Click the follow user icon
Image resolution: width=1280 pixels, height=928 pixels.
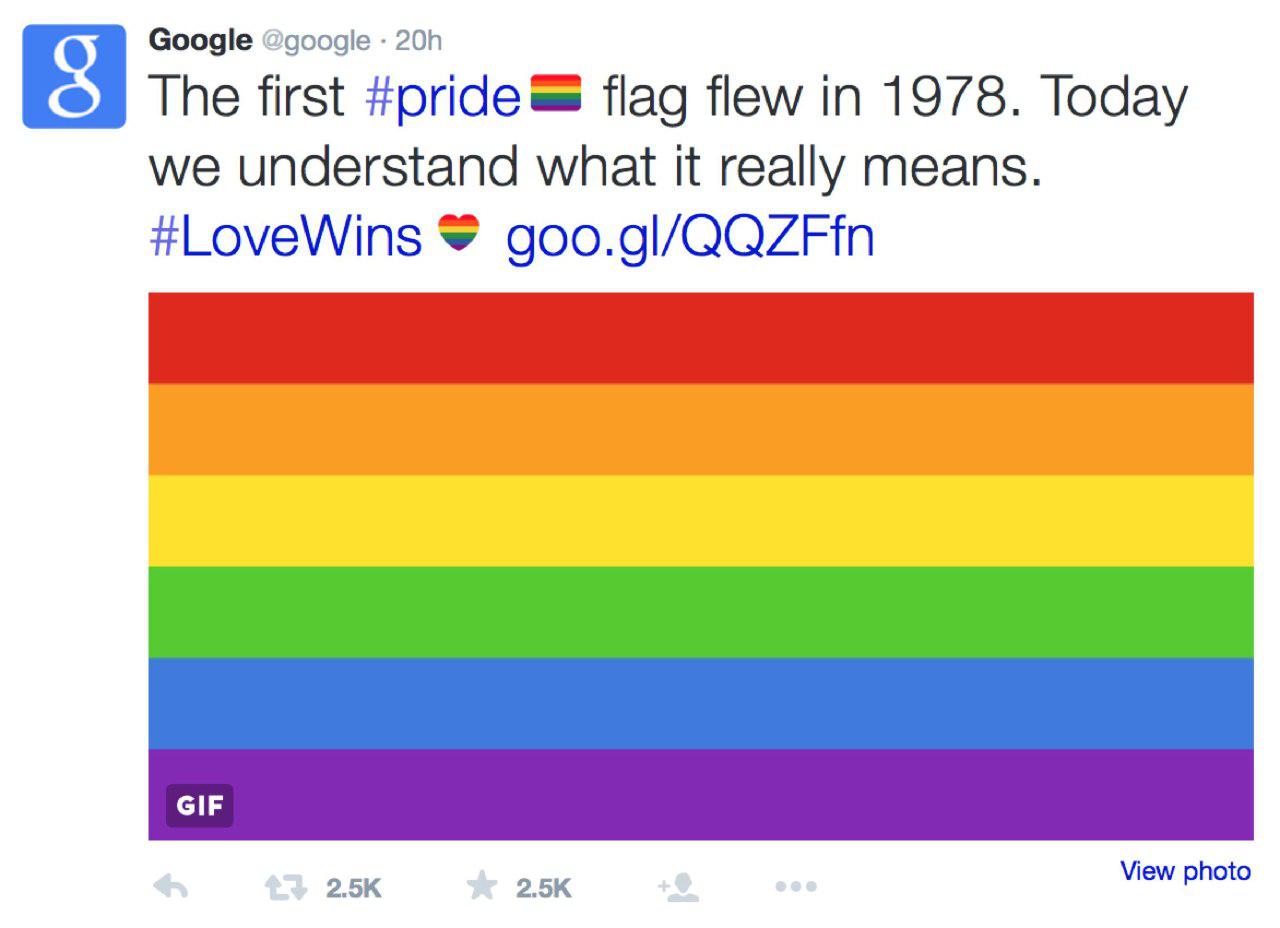(678, 886)
